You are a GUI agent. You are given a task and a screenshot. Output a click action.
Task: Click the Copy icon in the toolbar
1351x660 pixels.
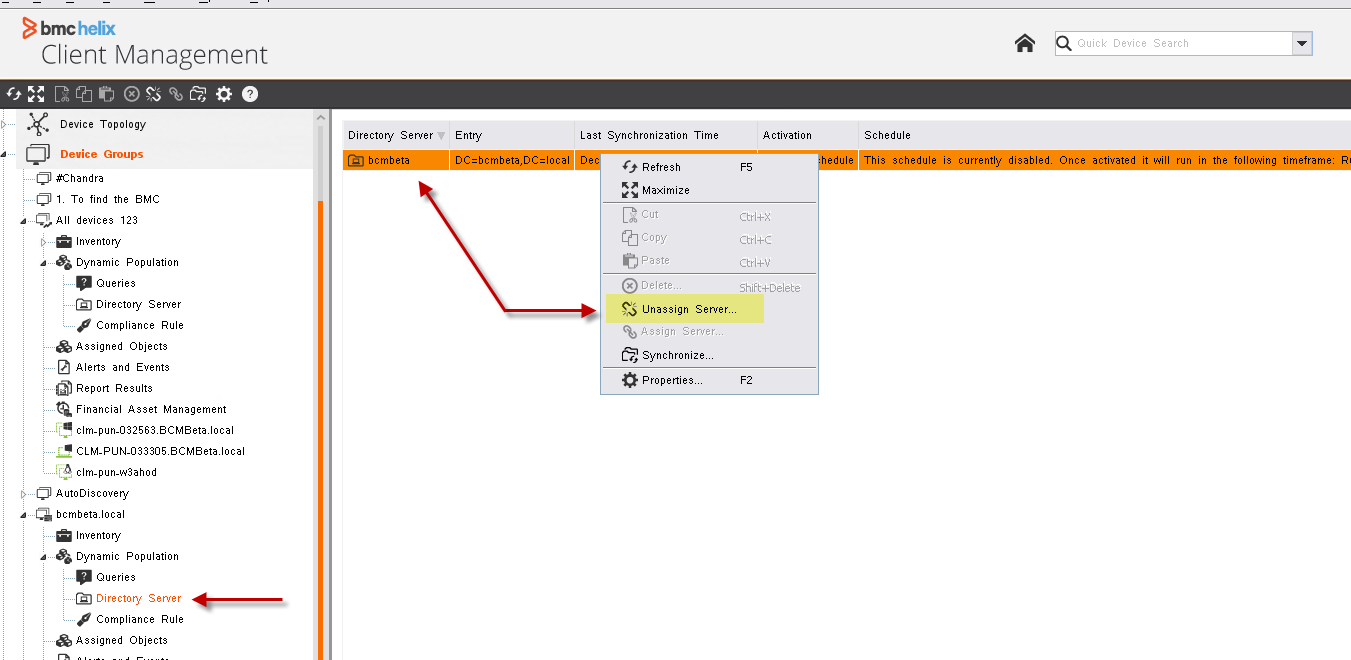tap(84, 94)
